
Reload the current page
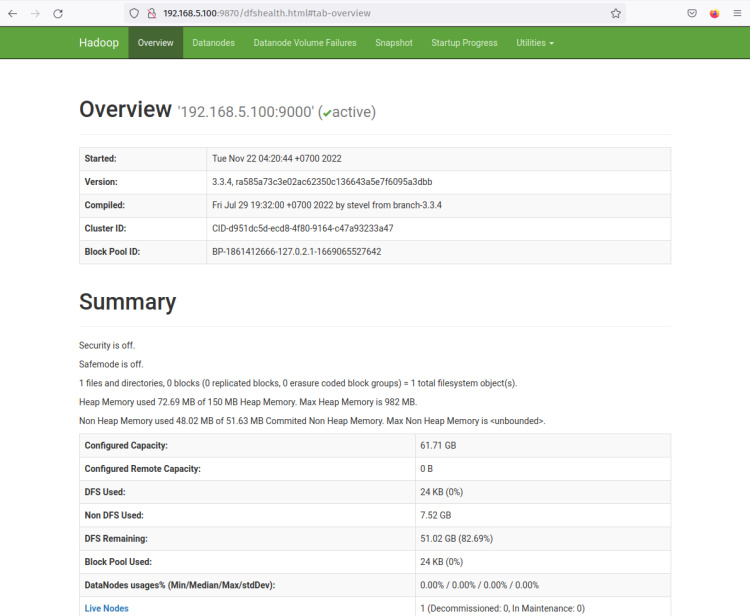tap(58, 14)
